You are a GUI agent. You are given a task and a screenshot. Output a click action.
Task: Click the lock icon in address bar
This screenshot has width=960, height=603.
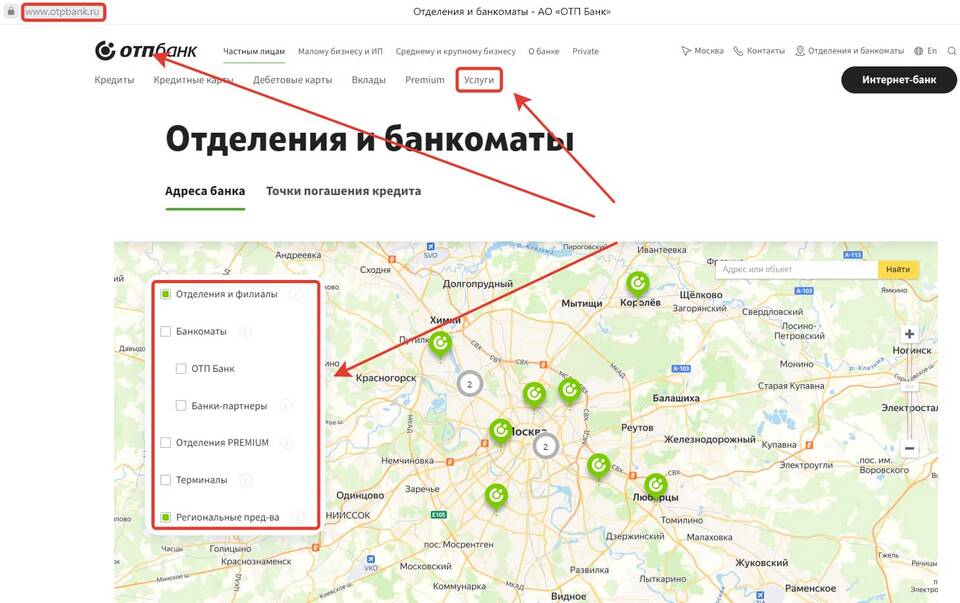click(10, 12)
